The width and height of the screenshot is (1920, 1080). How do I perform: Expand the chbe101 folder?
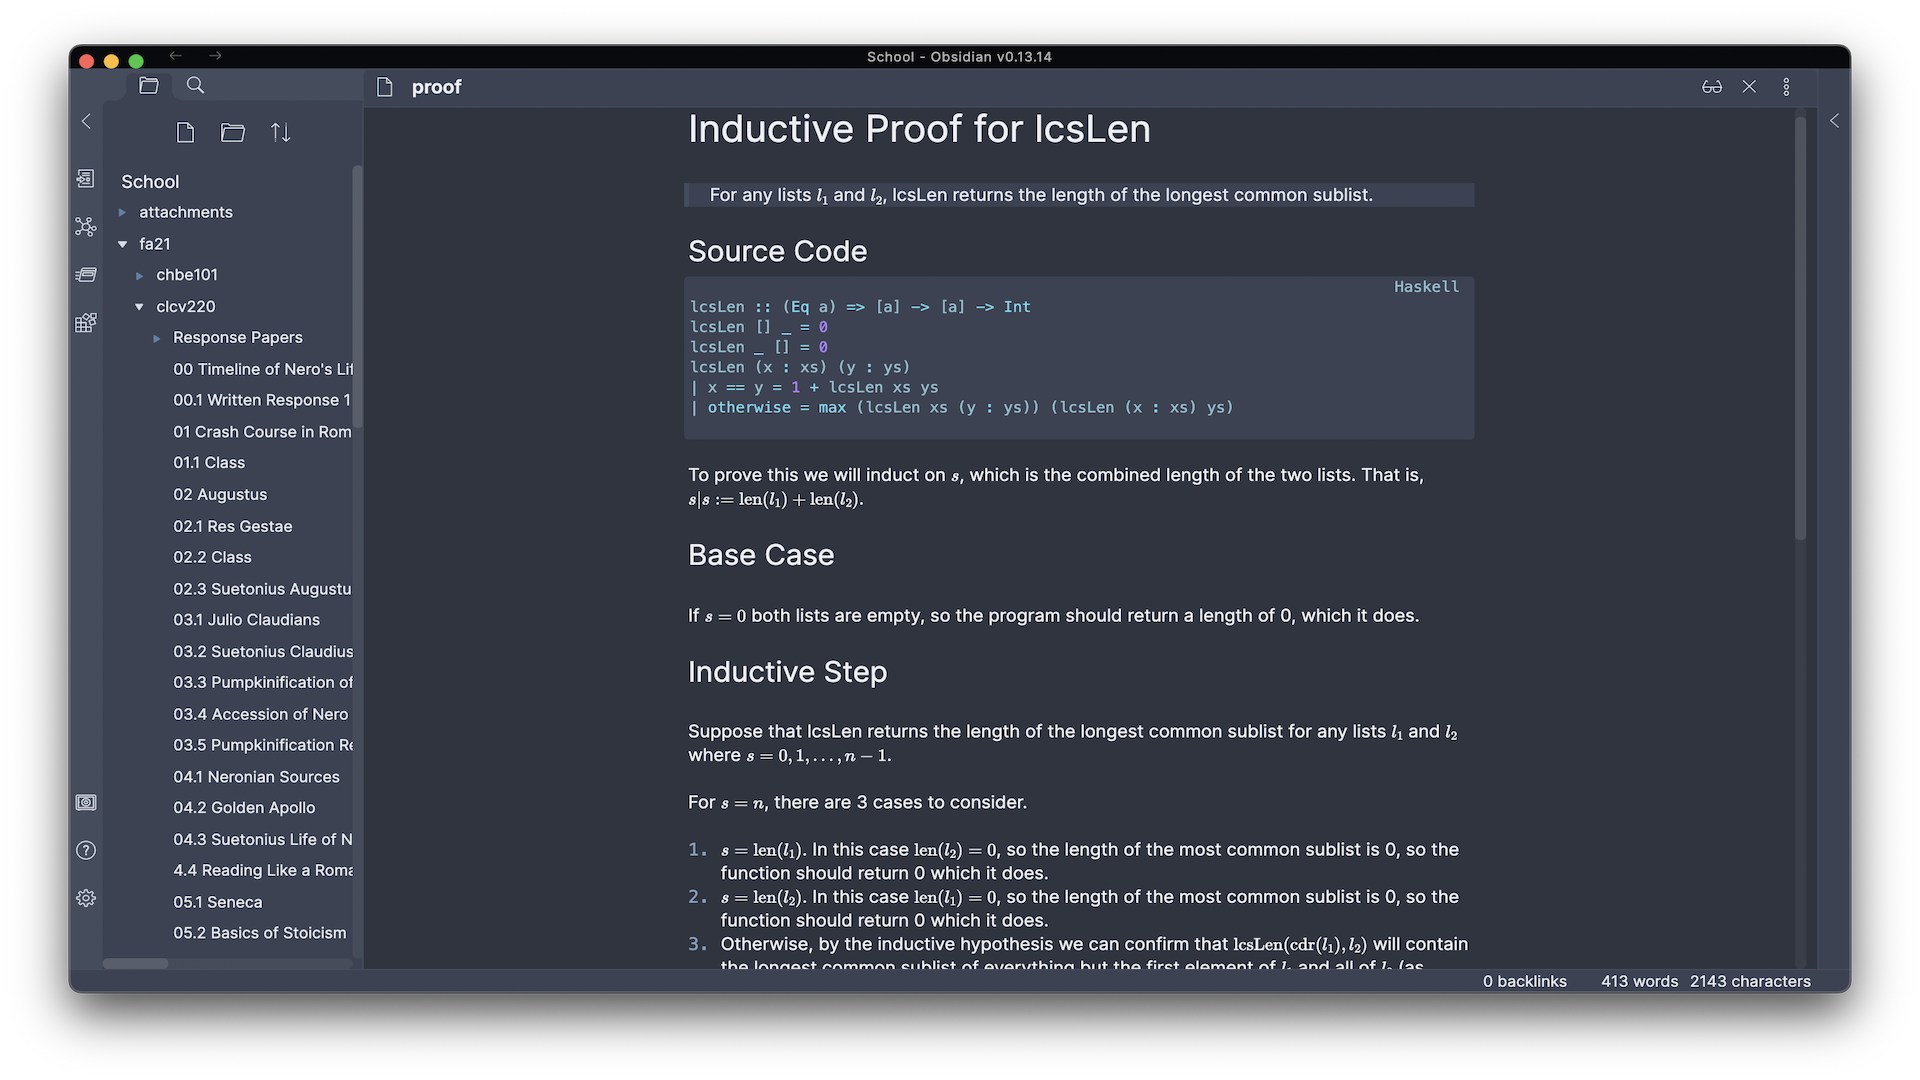coord(140,275)
